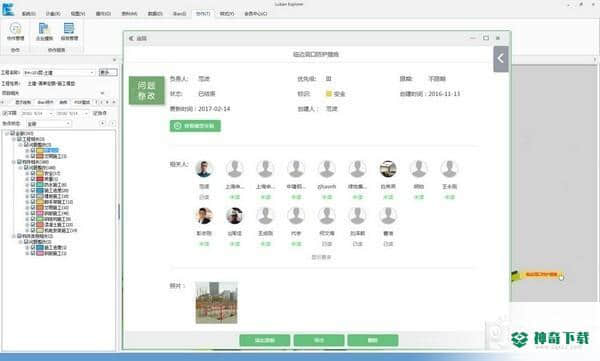Toggle checkbox of red-tagged tree item
600x361 pixels.
(33, 179)
